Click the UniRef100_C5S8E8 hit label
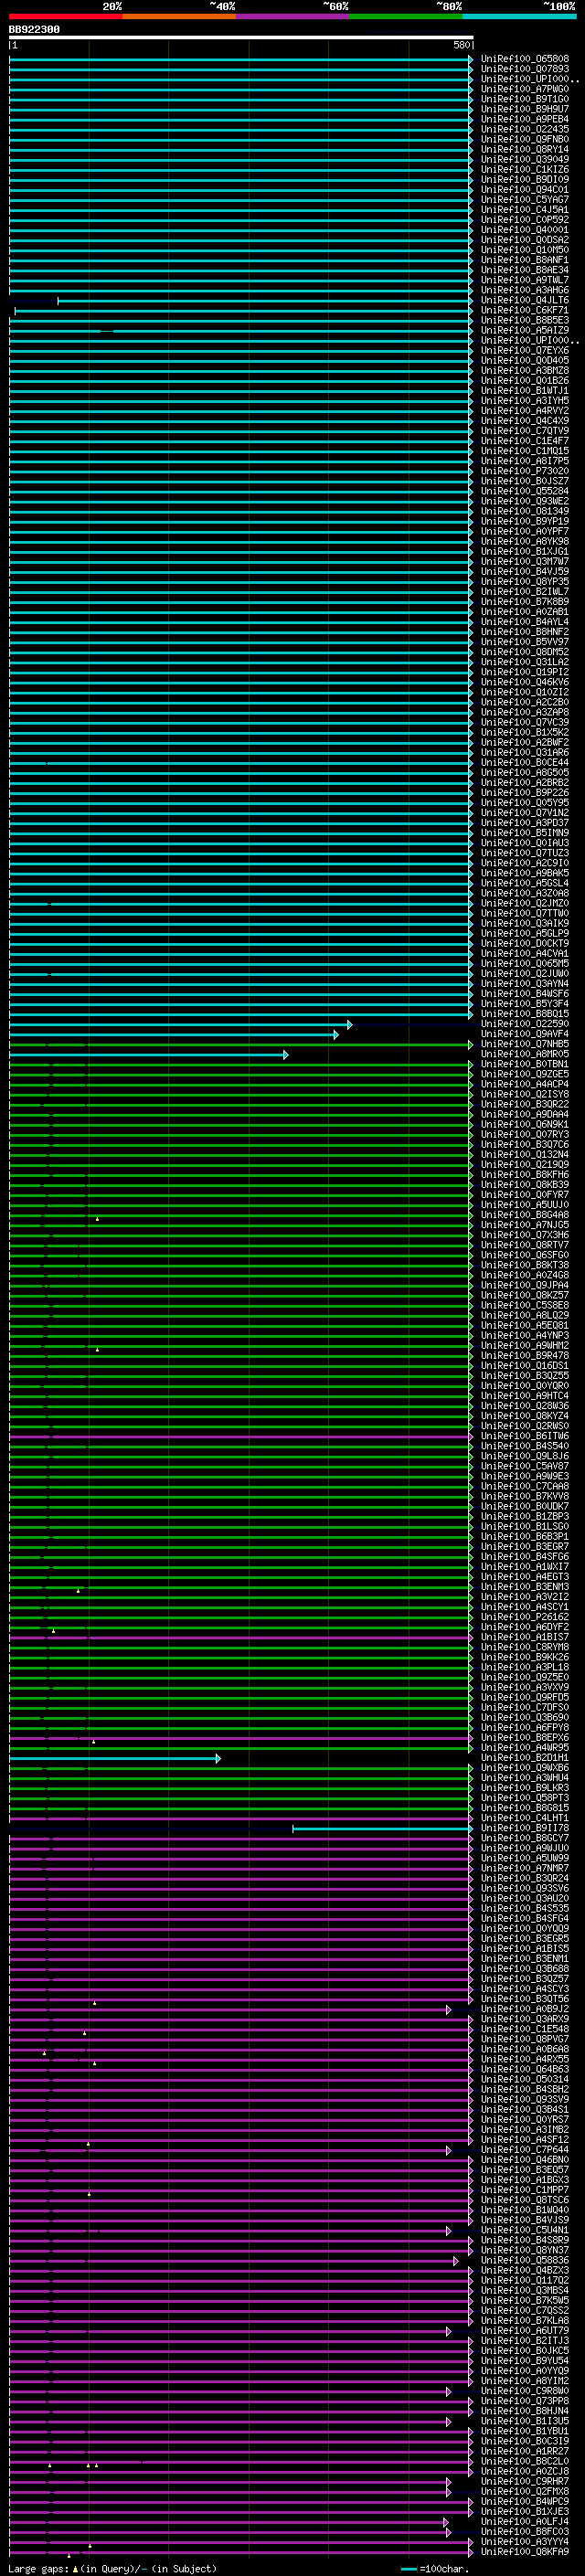Viewport: 585px width, 2576px height. 525,1306
